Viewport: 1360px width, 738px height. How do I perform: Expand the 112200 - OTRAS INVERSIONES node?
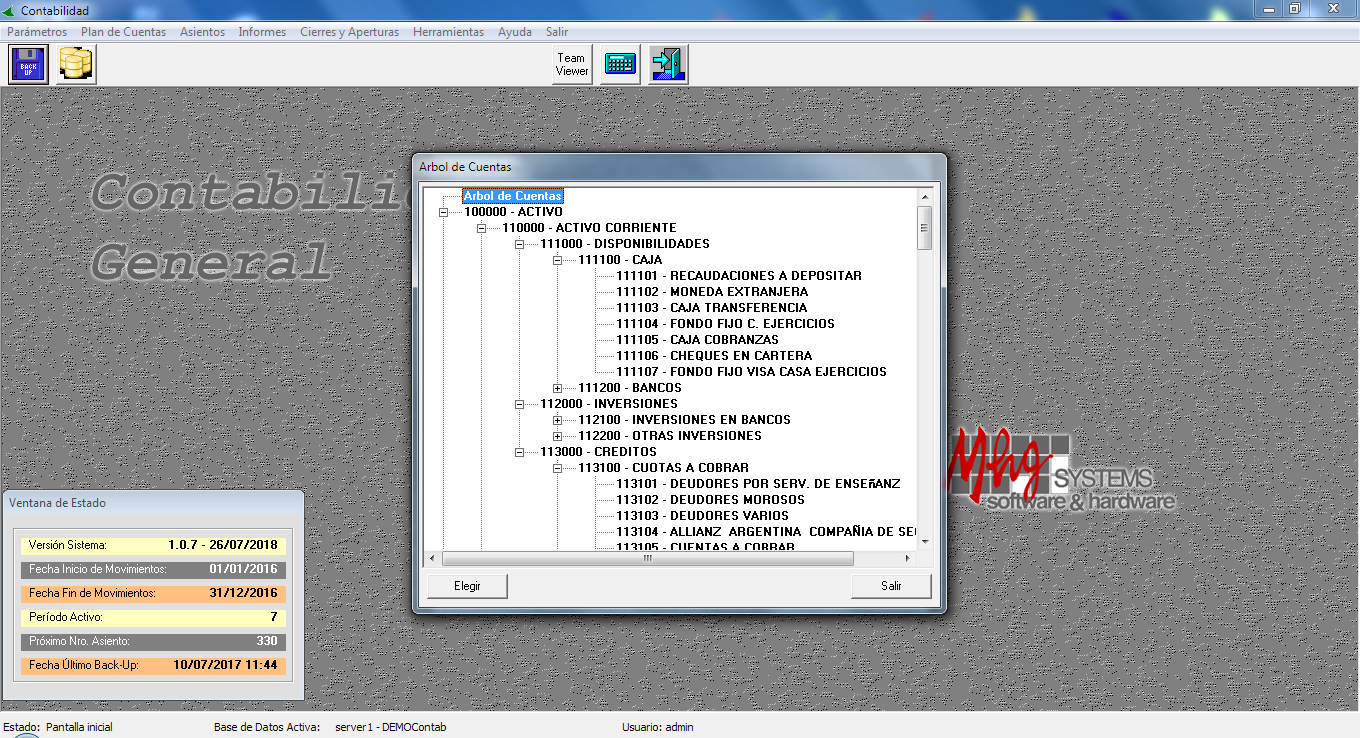(x=558, y=436)
